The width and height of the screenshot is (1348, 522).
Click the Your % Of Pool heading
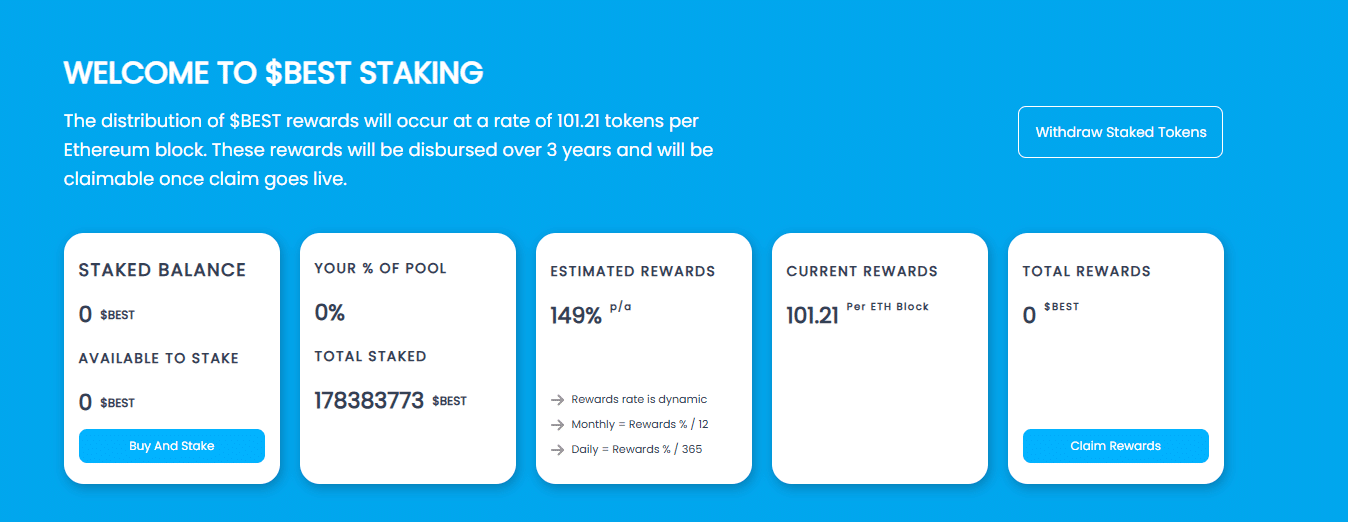381,268
